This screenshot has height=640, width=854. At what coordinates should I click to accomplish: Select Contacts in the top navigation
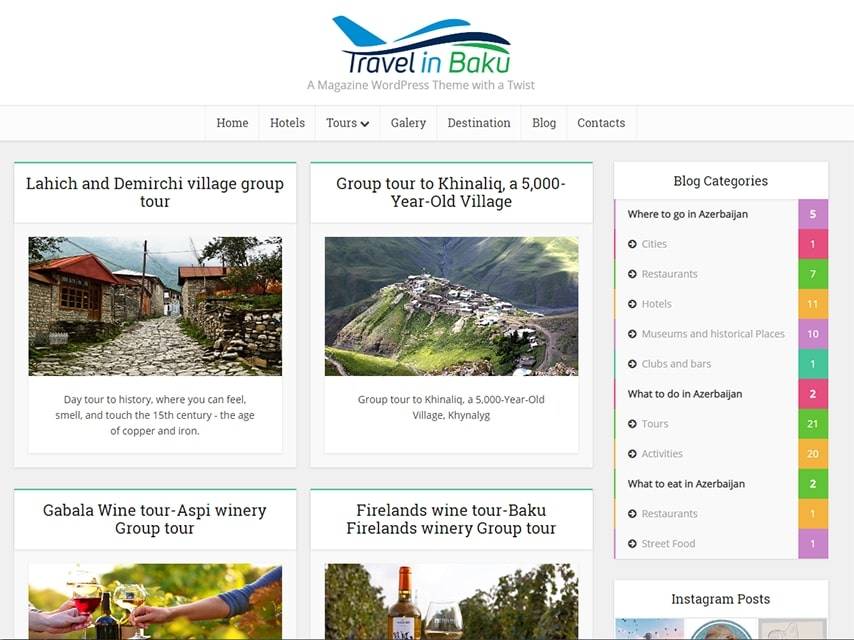coord(601,123)
